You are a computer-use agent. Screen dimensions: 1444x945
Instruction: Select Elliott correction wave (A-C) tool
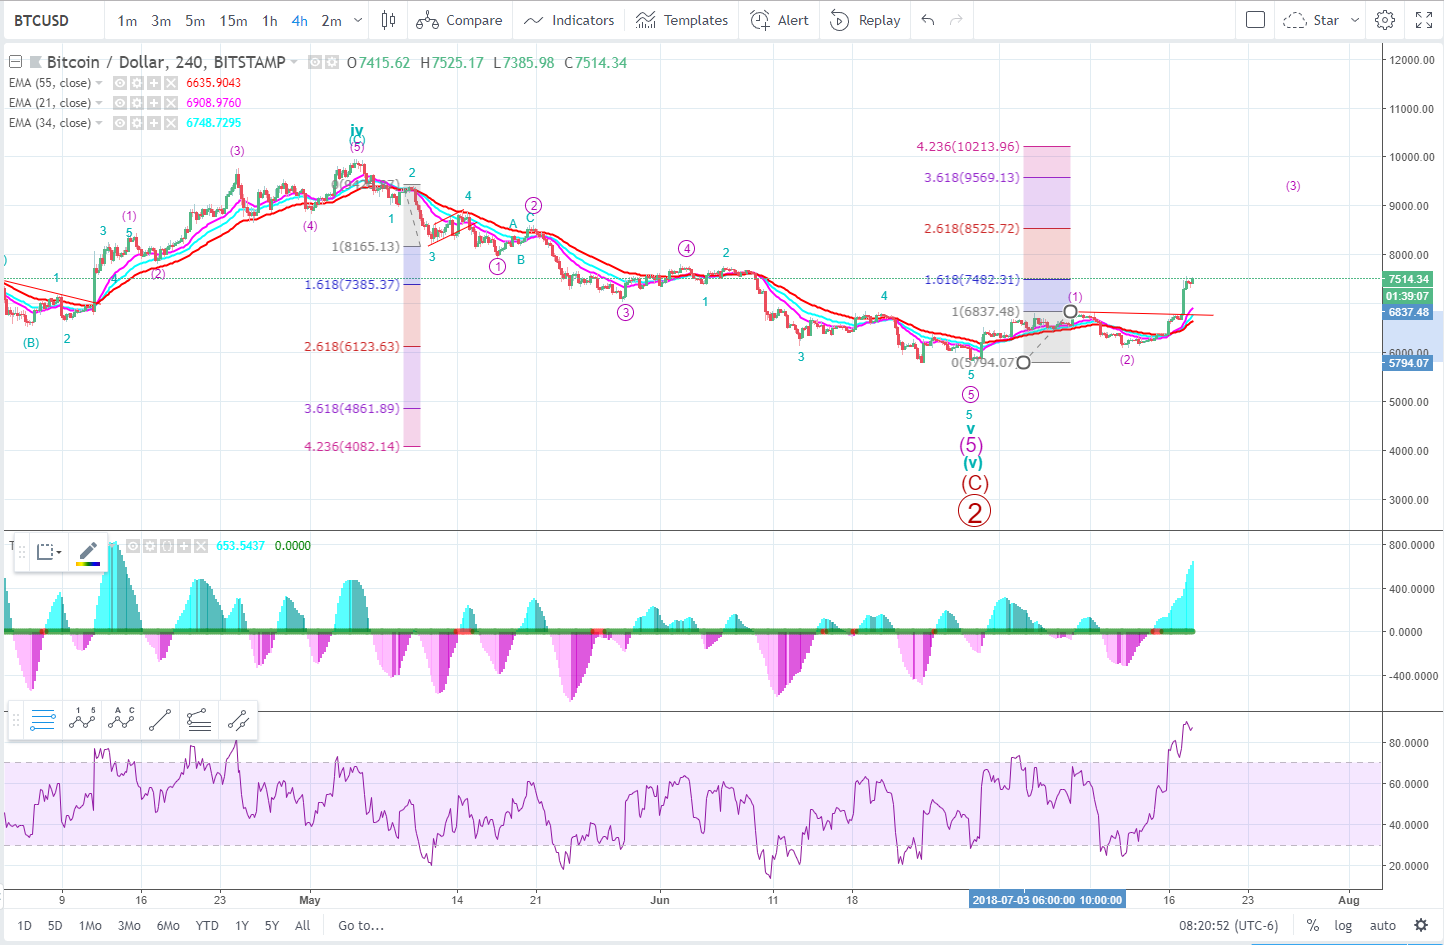point(121,720)
